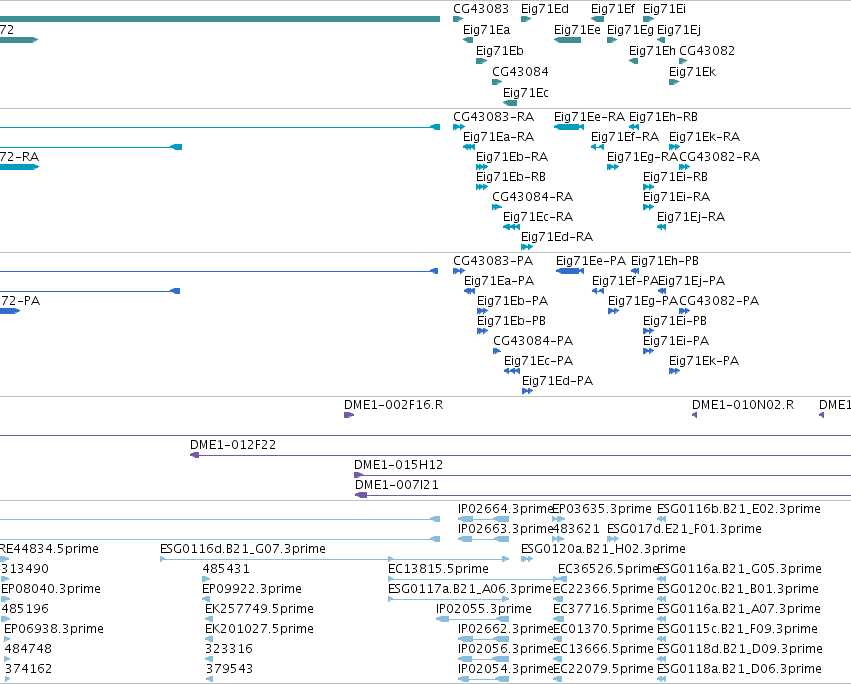Viewport: 851px width, 684px height.
Task: Click clone DME1-015H12 label
Action: point(398,466)
